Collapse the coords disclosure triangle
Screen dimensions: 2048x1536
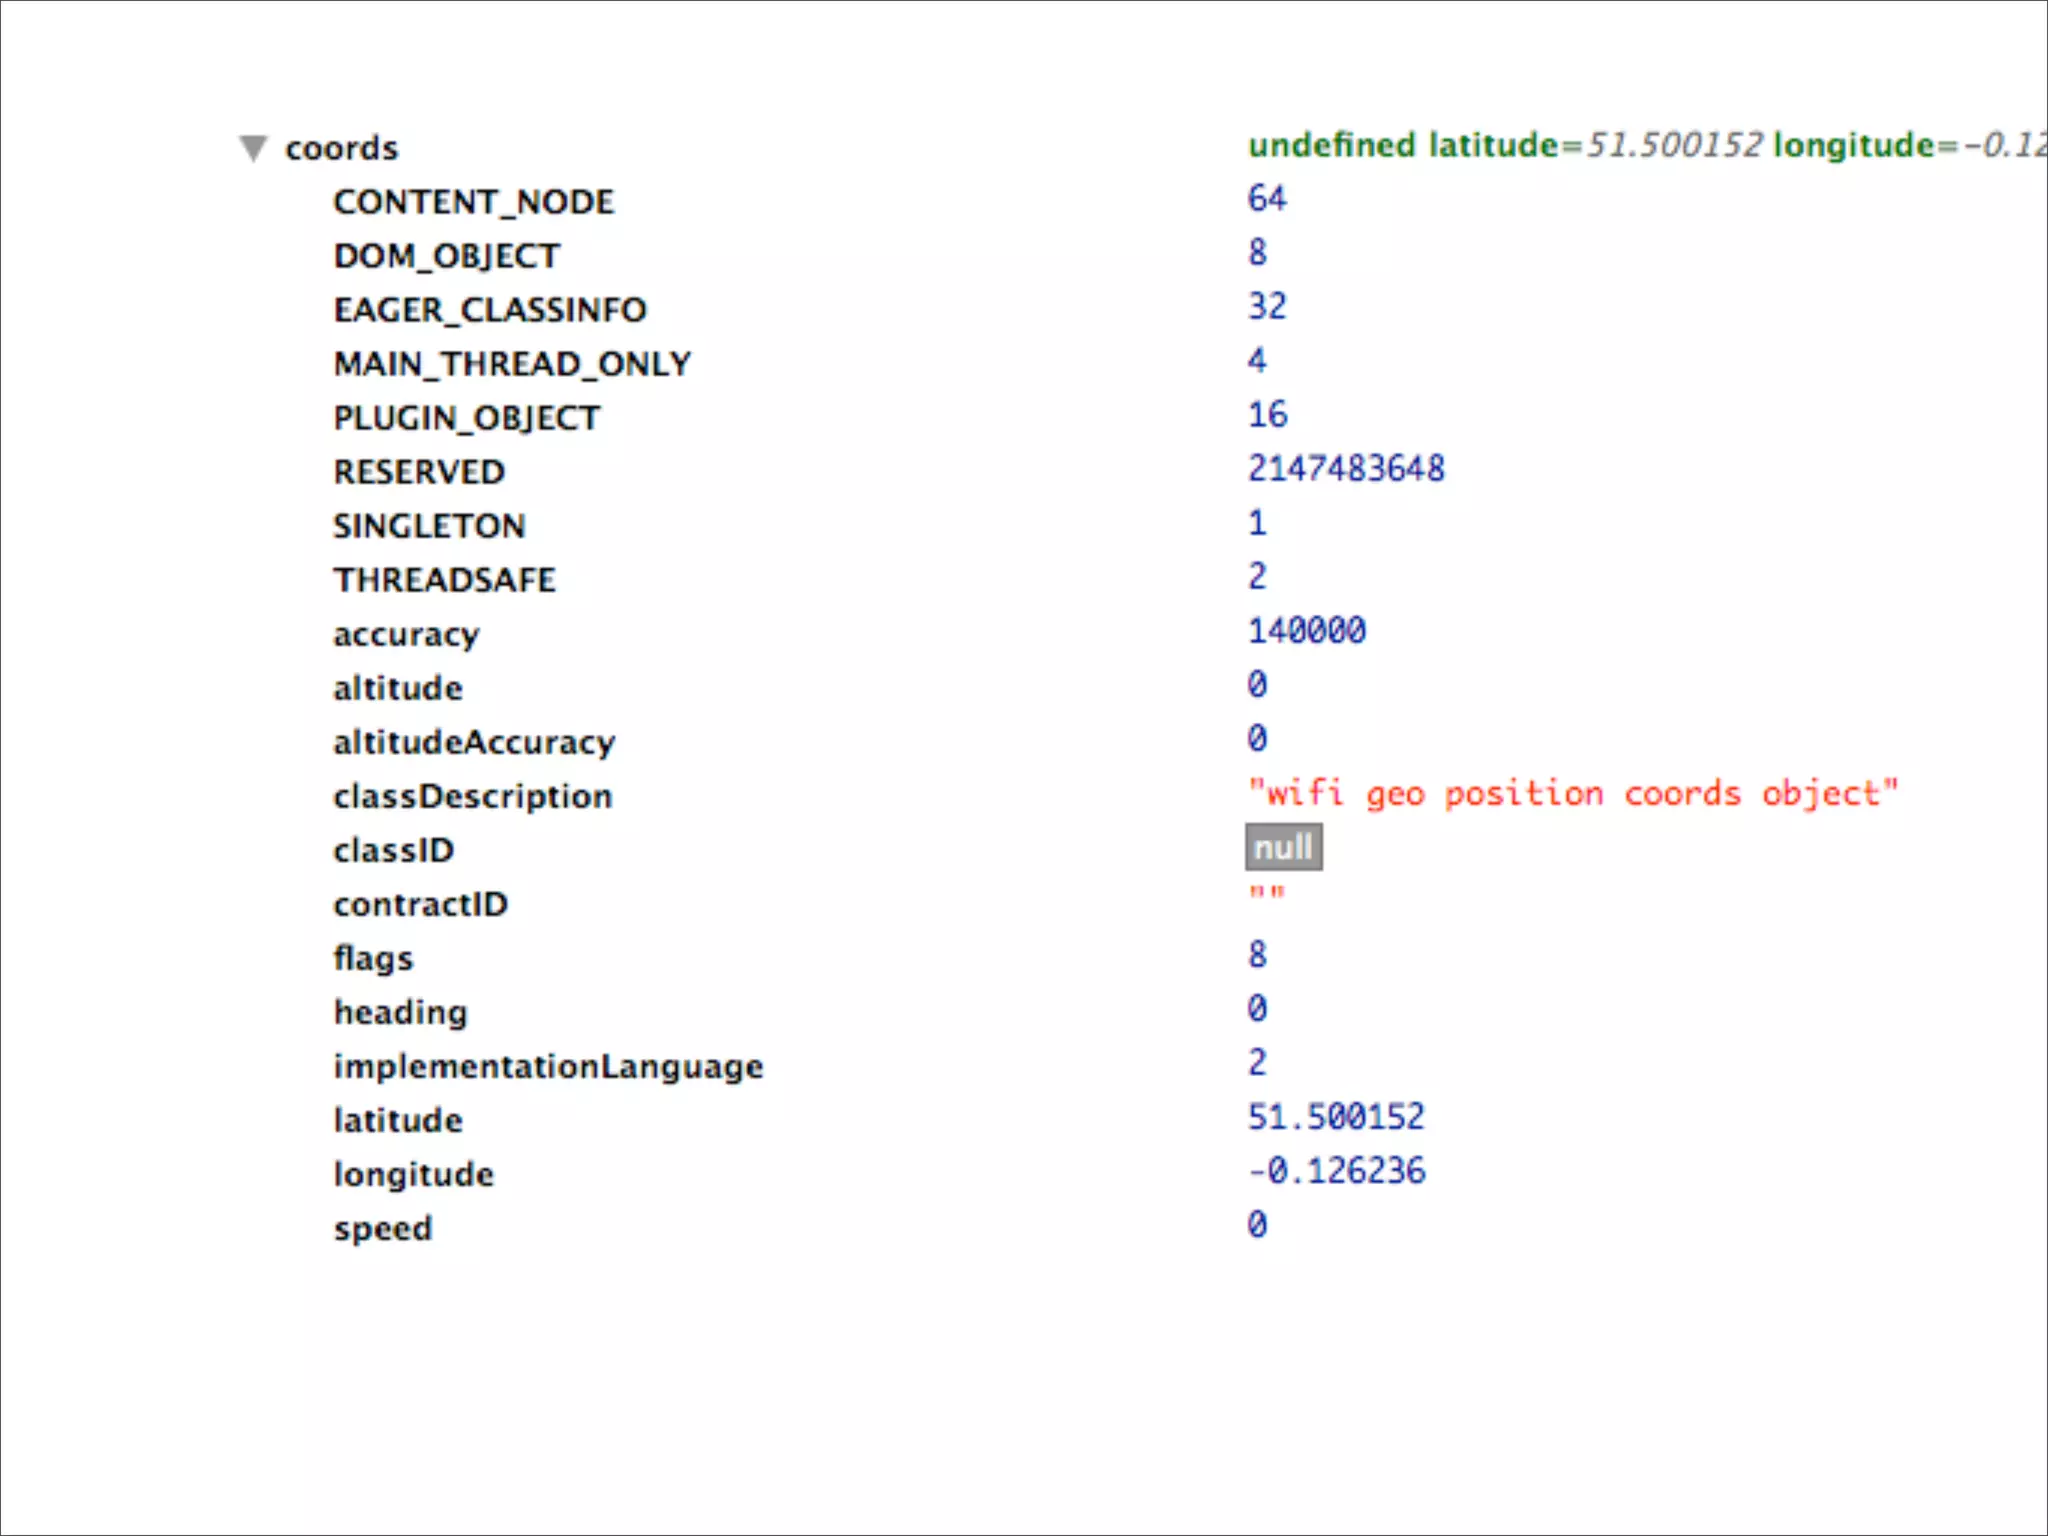(x=253, y=148)
